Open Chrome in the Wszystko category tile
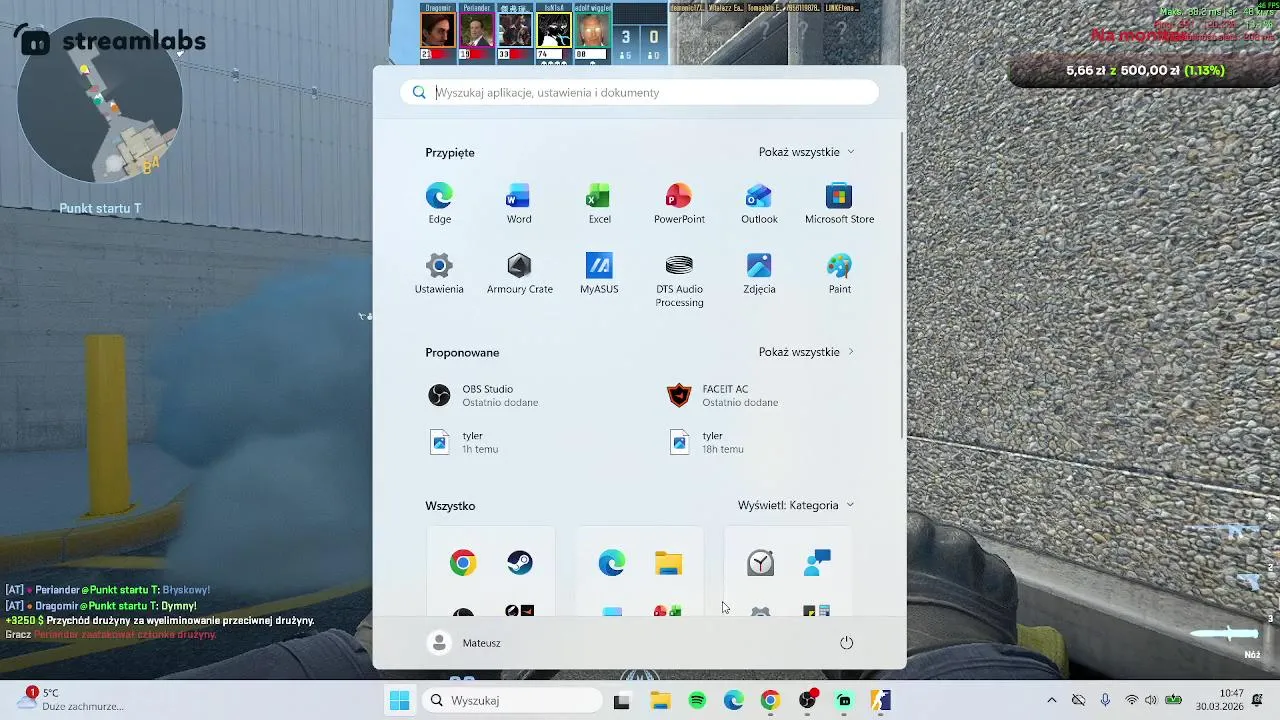The height and width of the screenshot is (720, 1280). [x=462, y=563]
